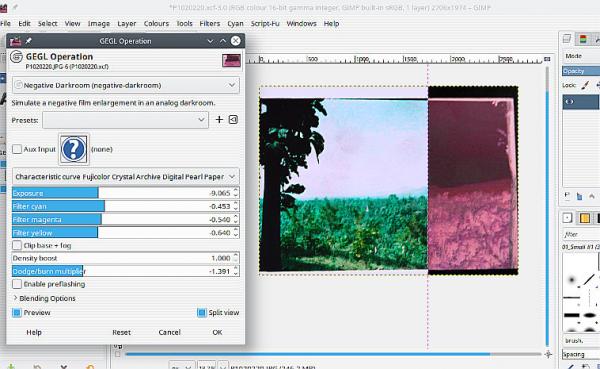Switch to the Patterns tab icon

584,218
